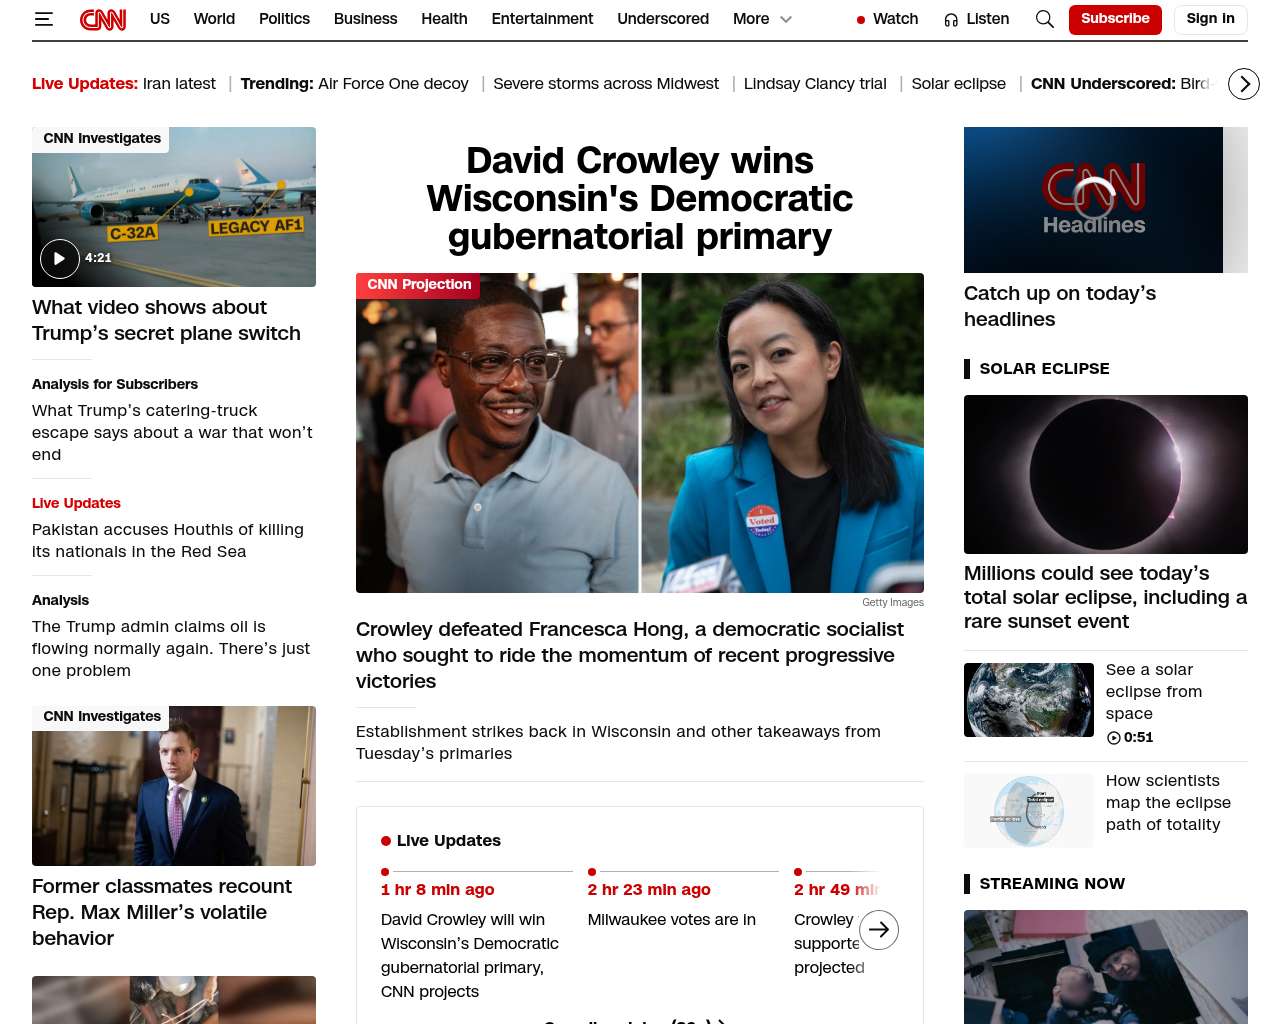The width and height of the screenshot is (1280, 1024).
Task: Open 1 hr 8 min ago update
Action: click(x=438, y=890)
